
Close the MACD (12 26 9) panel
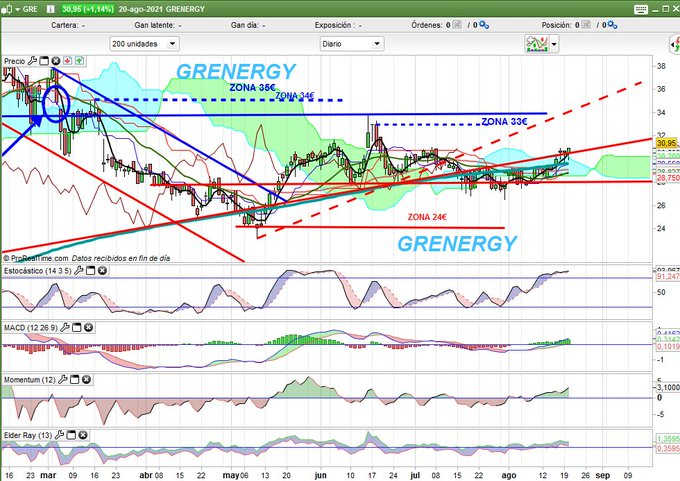tap(88, 327)
